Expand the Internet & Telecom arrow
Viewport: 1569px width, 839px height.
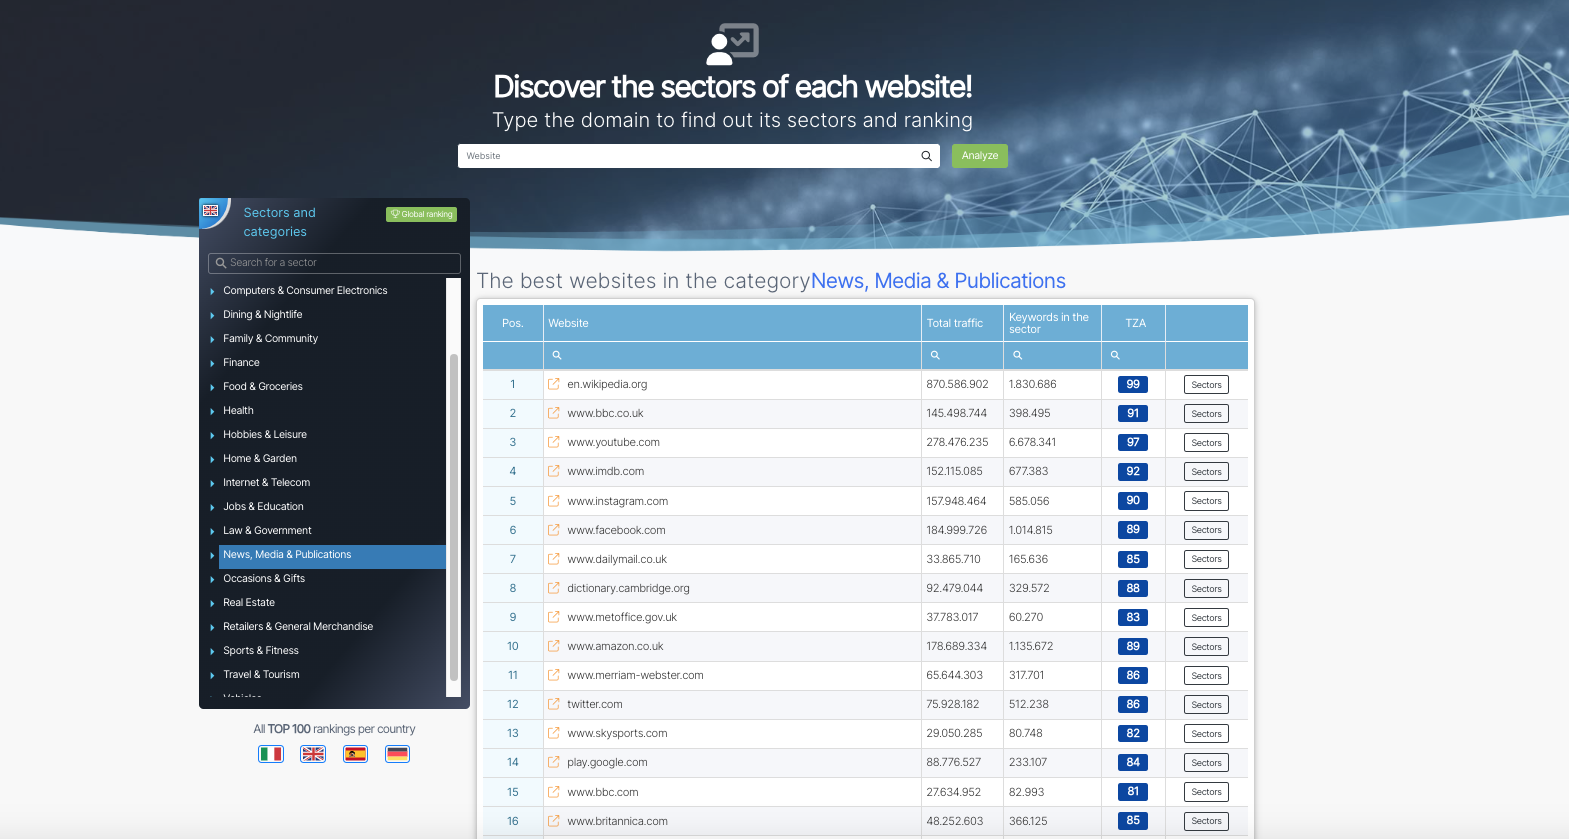click(x=212, y=483)
